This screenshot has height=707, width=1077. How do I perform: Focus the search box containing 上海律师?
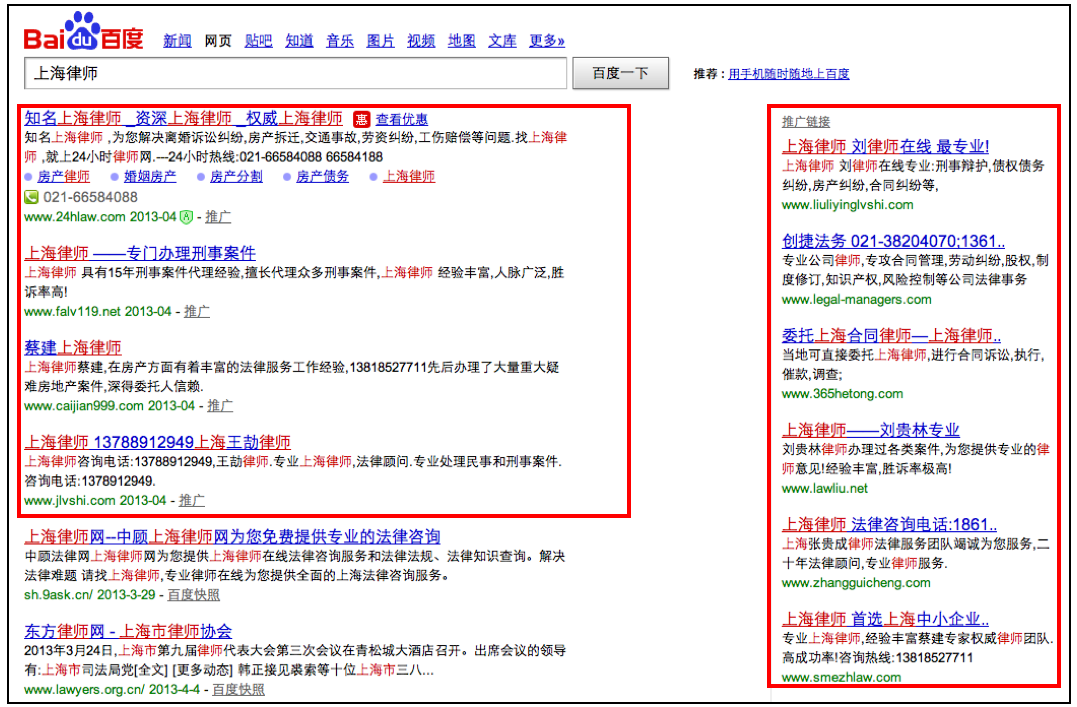(295, 73)
